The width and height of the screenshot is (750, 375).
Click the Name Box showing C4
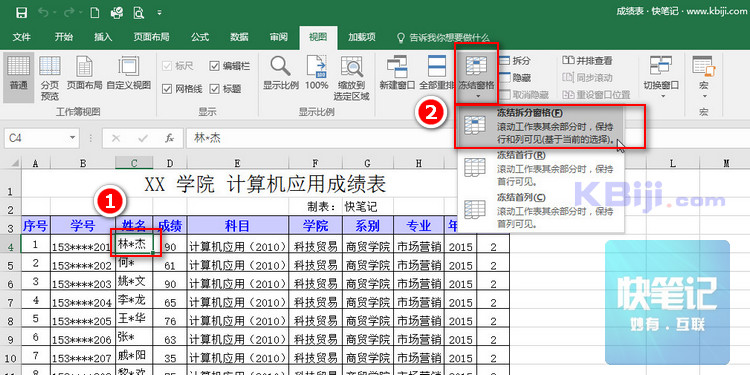click(x=35, y=138)
